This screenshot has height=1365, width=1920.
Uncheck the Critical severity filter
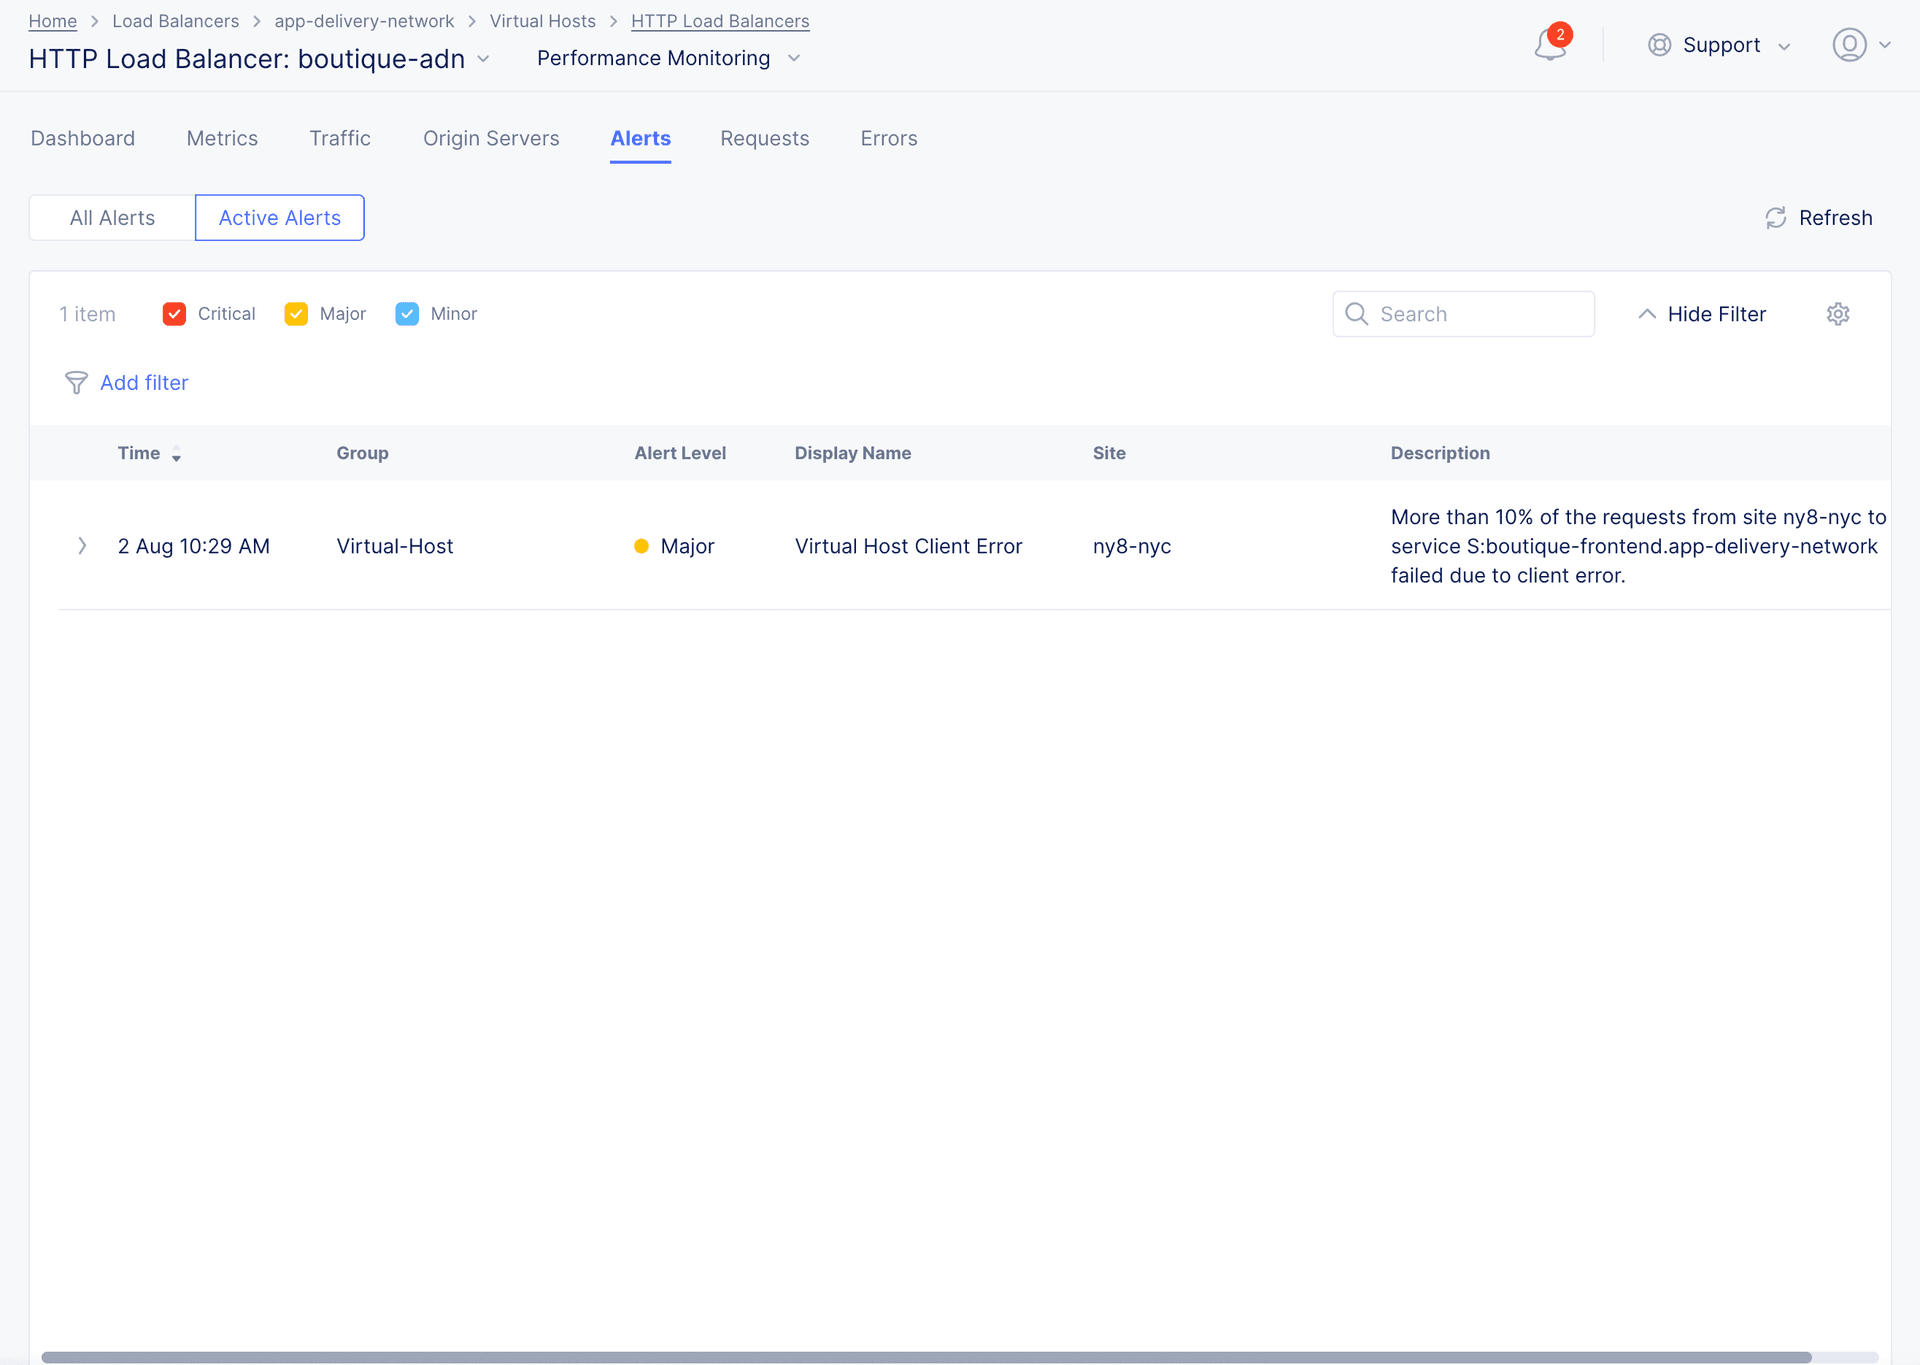point(174,313)
